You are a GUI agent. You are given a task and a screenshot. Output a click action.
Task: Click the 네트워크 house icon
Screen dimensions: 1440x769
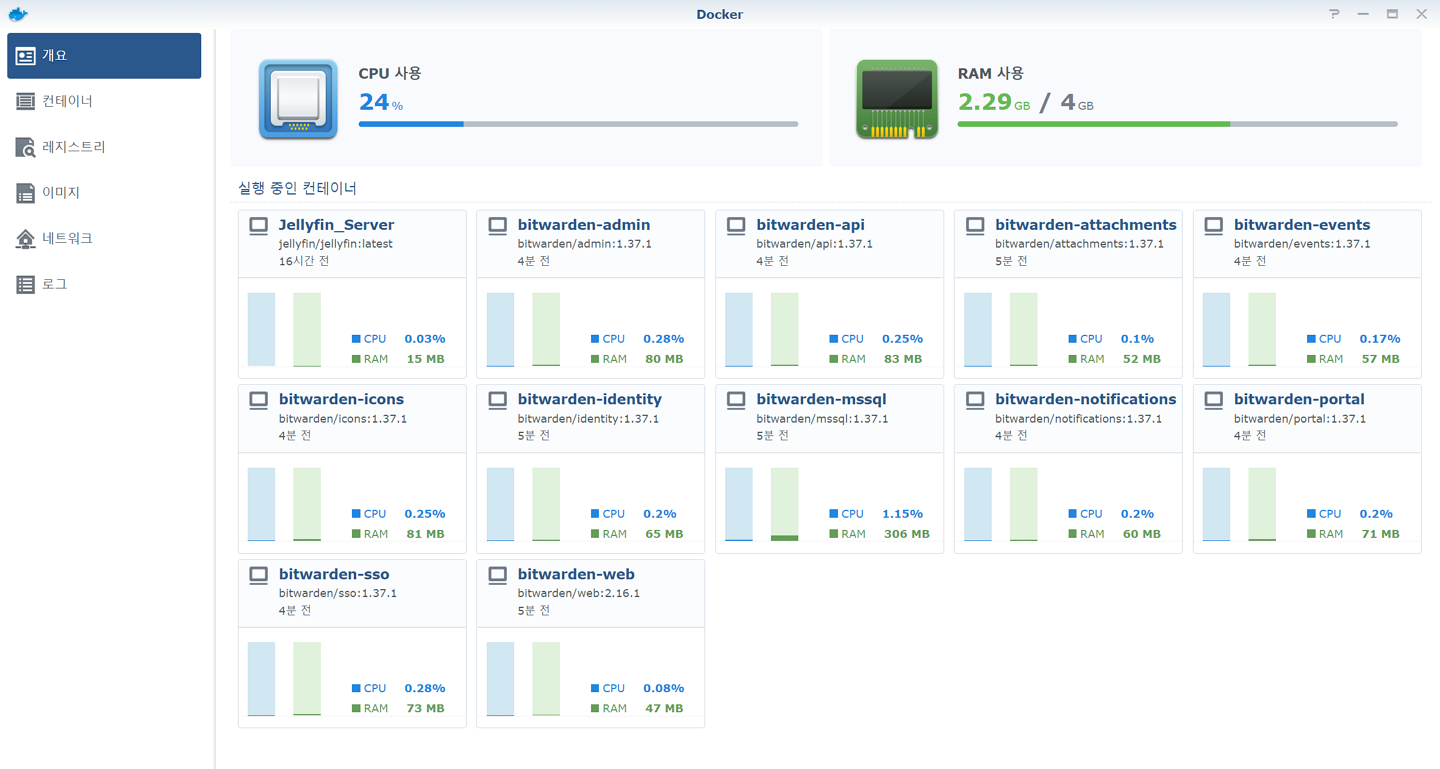click(26, 239)
